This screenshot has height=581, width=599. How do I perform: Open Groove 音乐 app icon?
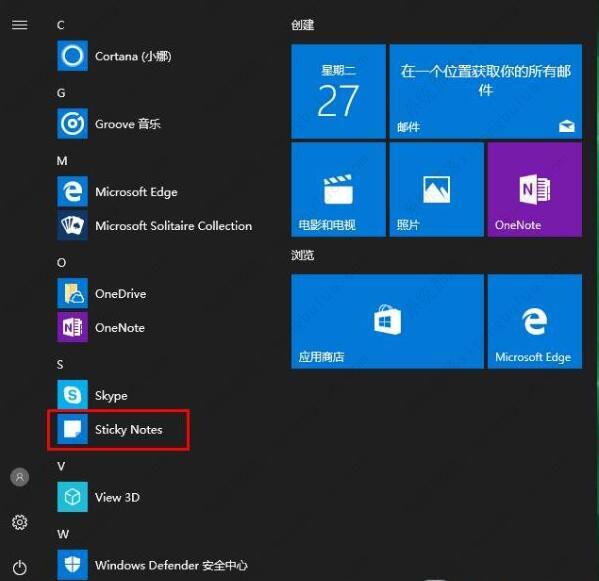tap(72, 123)
